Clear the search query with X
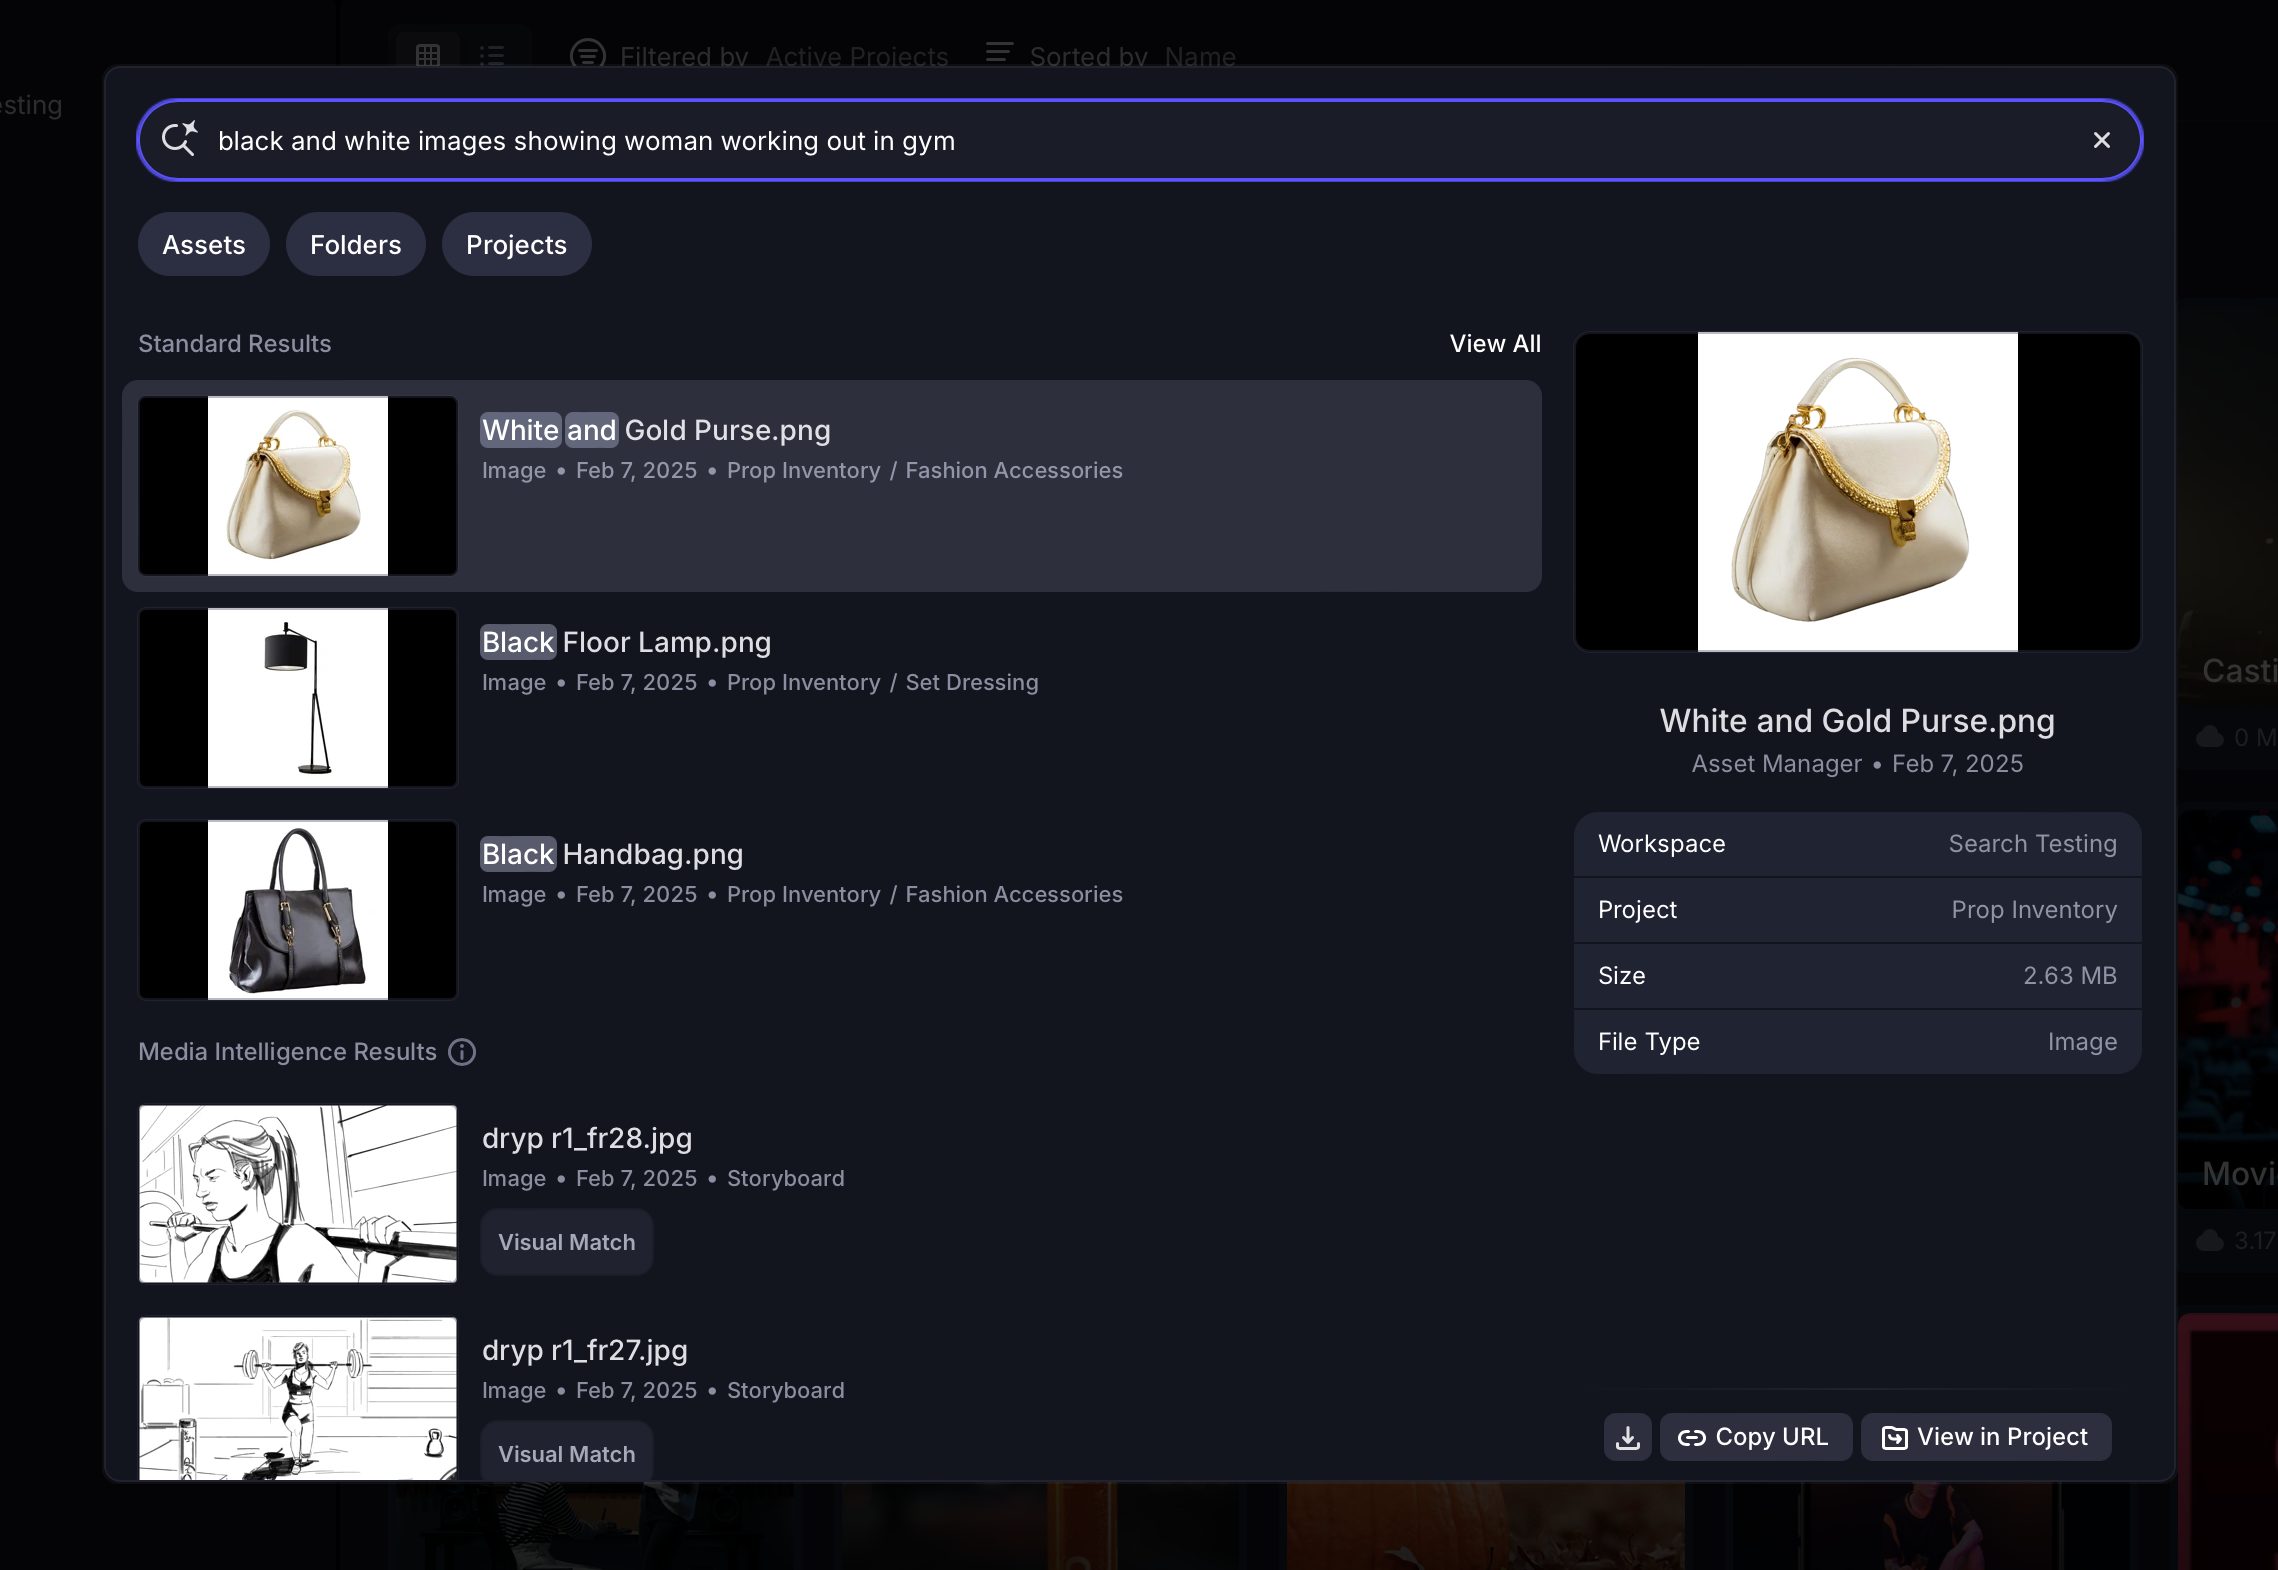Image resolution: width=2278 pixels, height=1570 pixels. coord(2101,140)
